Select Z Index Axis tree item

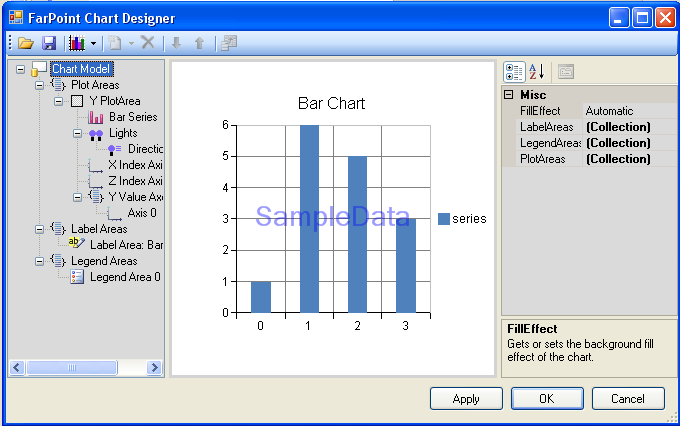tap(135, 181)
